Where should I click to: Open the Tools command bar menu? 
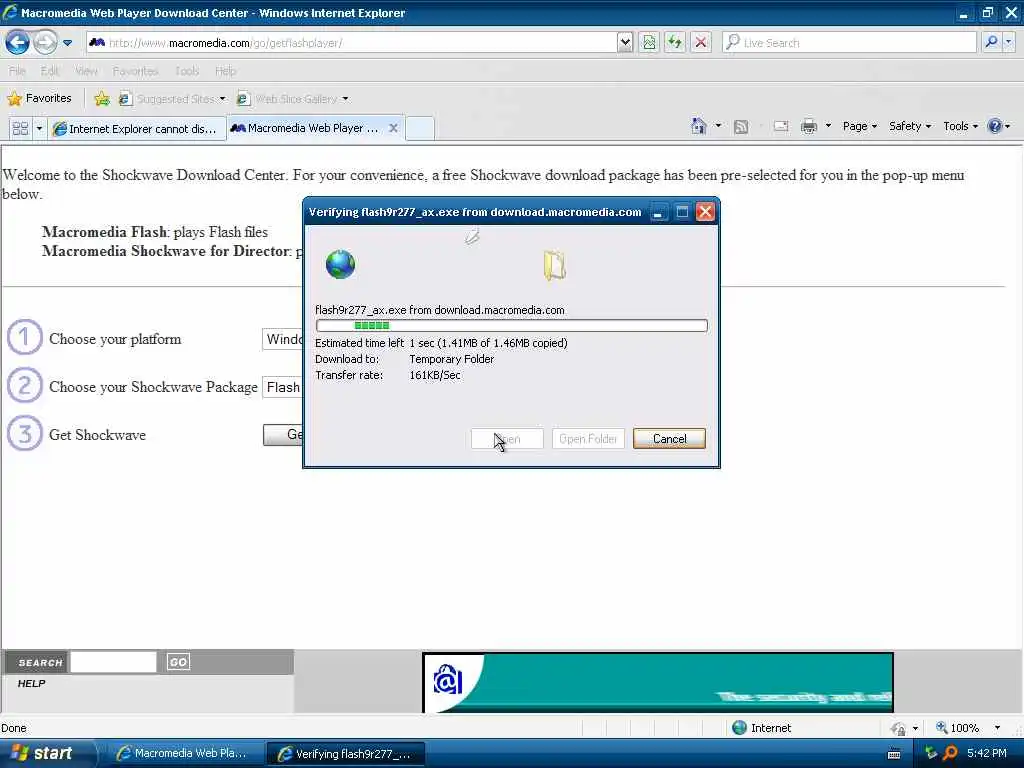[x=960, y=126]
